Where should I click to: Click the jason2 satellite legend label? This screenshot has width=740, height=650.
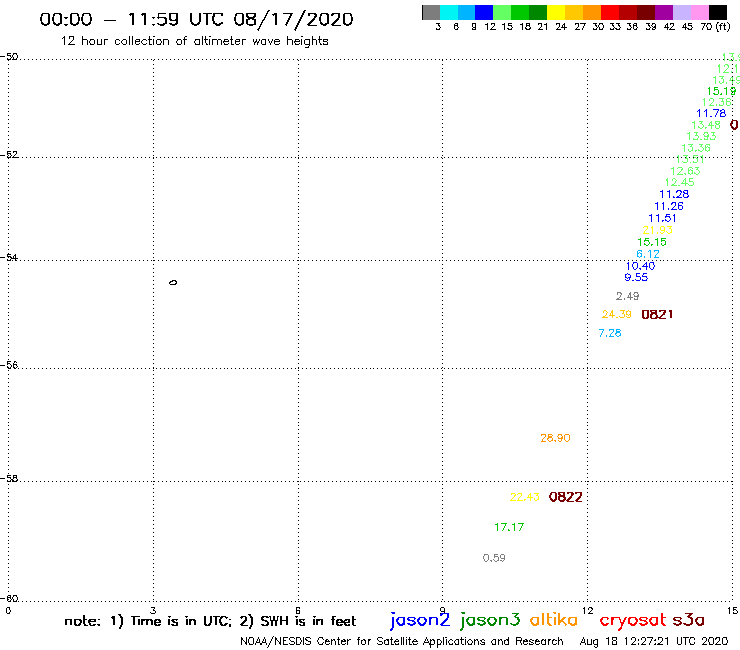(420, 620)
